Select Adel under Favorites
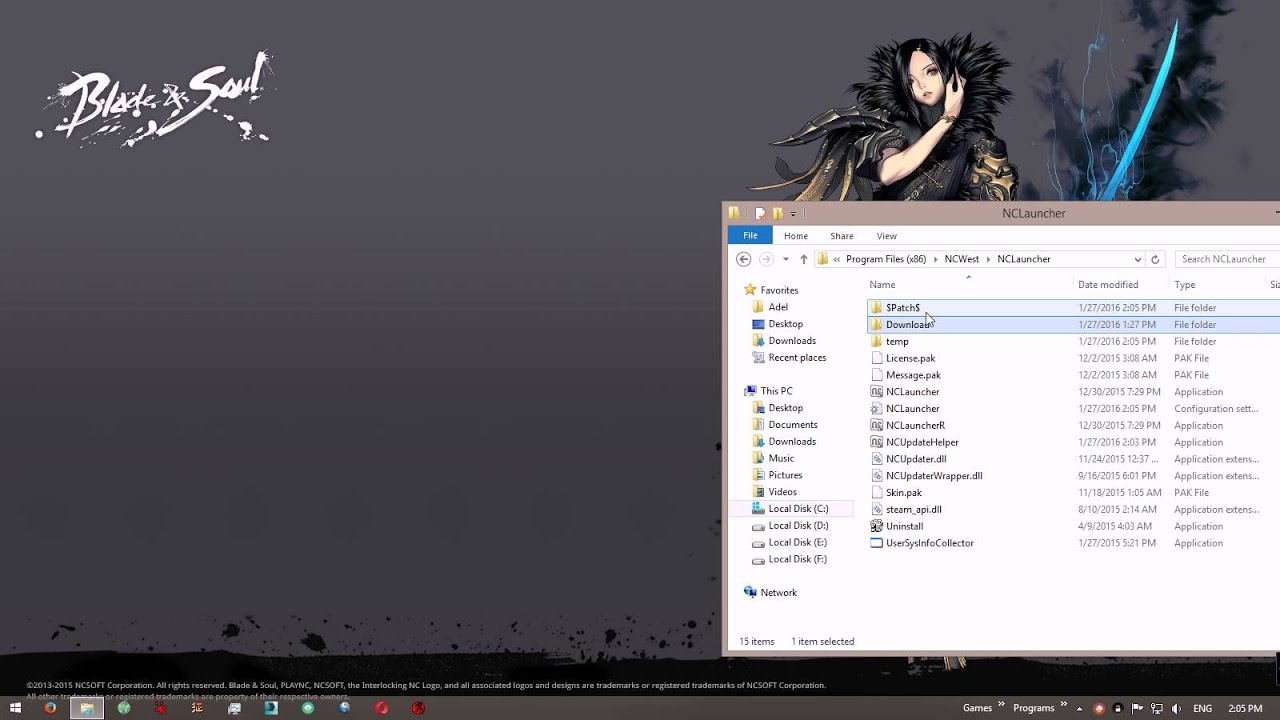The height and width of the screenshot is (720, 1280). tap(778, 307)
